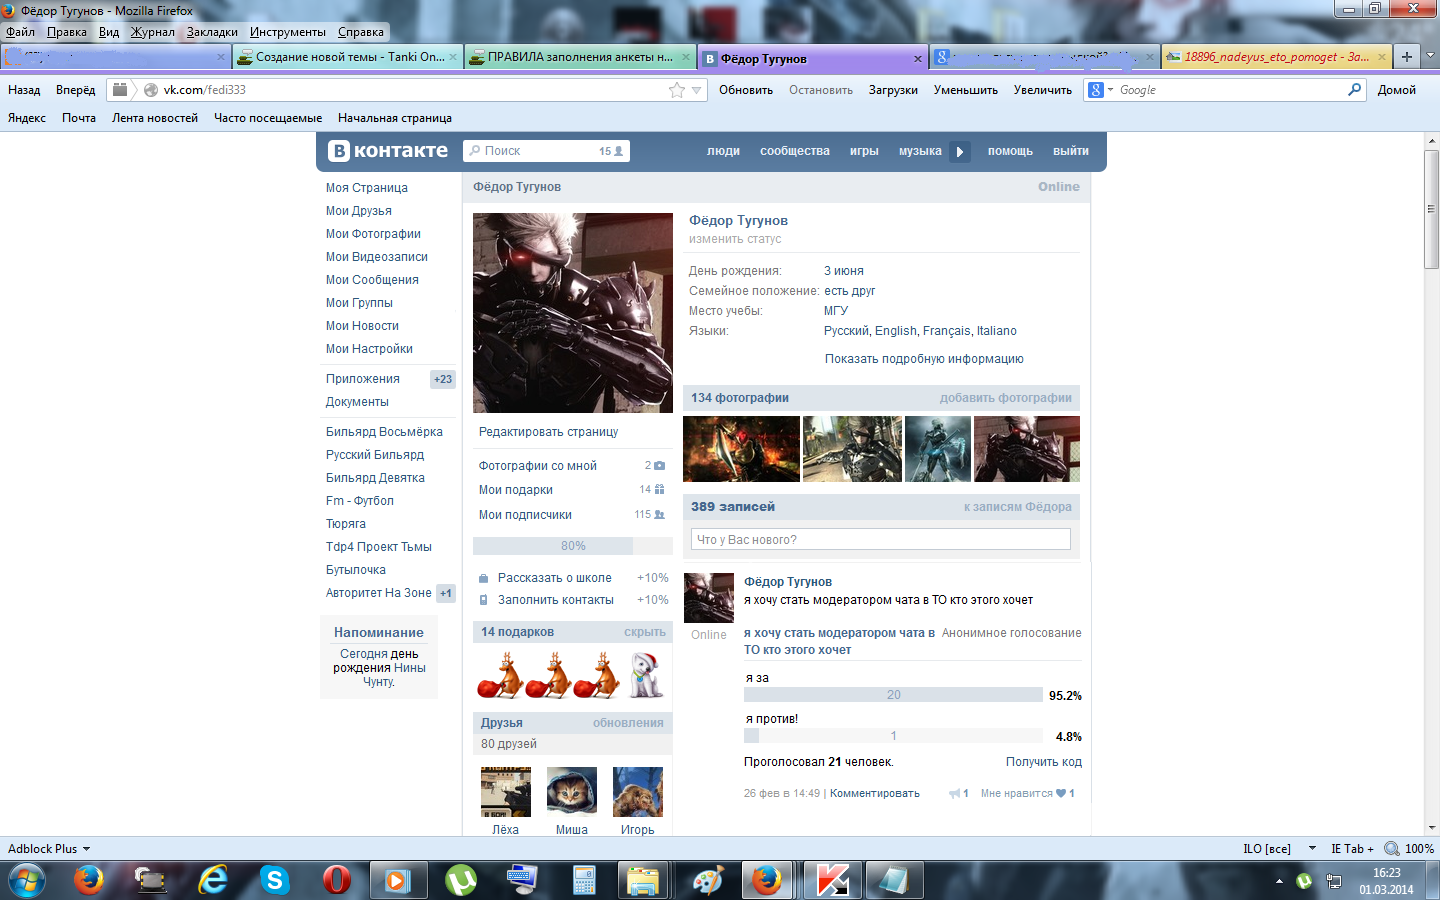
Task: Open the calculator from the taskbar
Action: (585, 880)
